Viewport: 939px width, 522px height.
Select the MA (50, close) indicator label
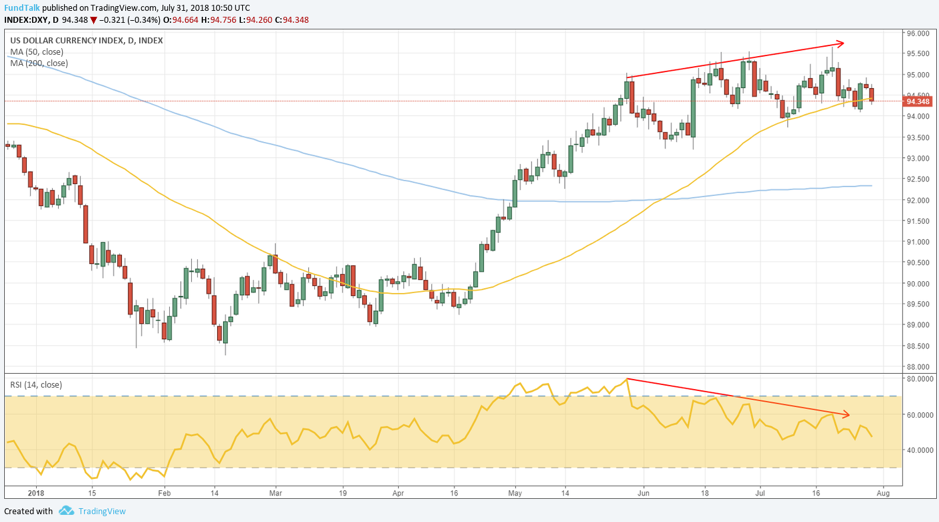coord(35,52)
